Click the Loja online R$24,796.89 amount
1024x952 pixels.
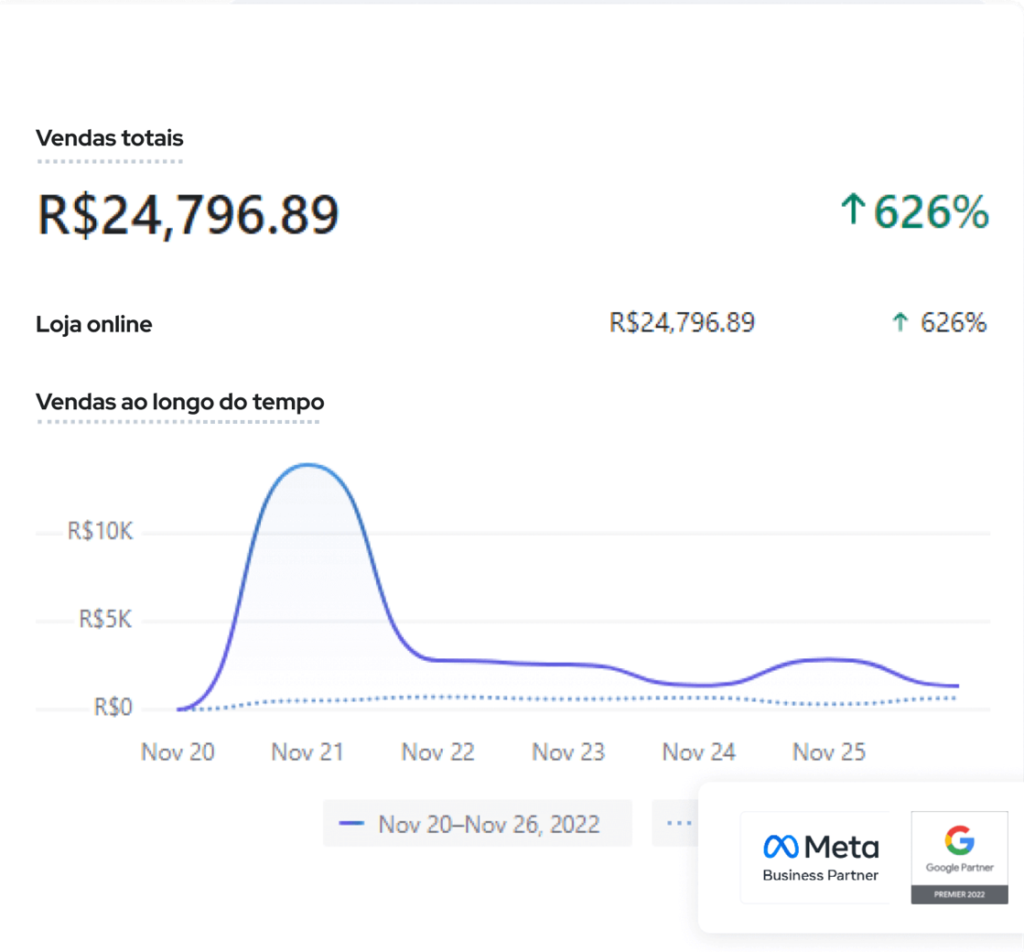point(682,323)
